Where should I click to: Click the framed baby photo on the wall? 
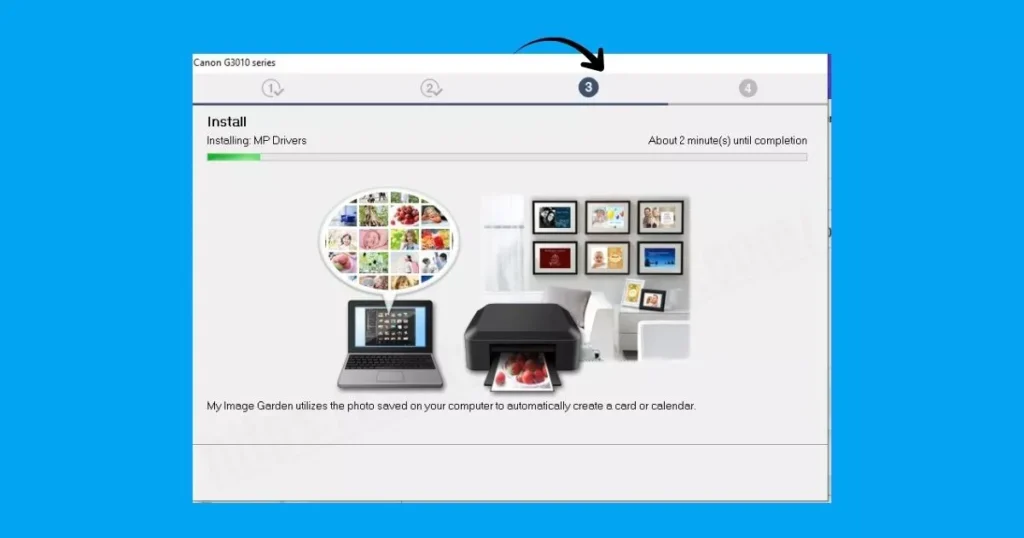[607, 258]
